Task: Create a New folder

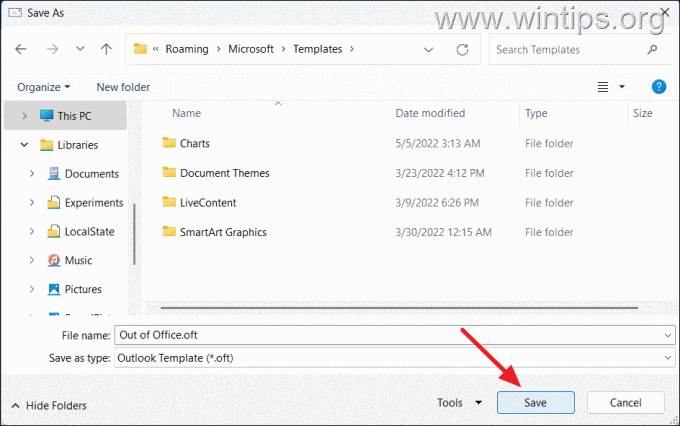Action: tap(123, 87)
